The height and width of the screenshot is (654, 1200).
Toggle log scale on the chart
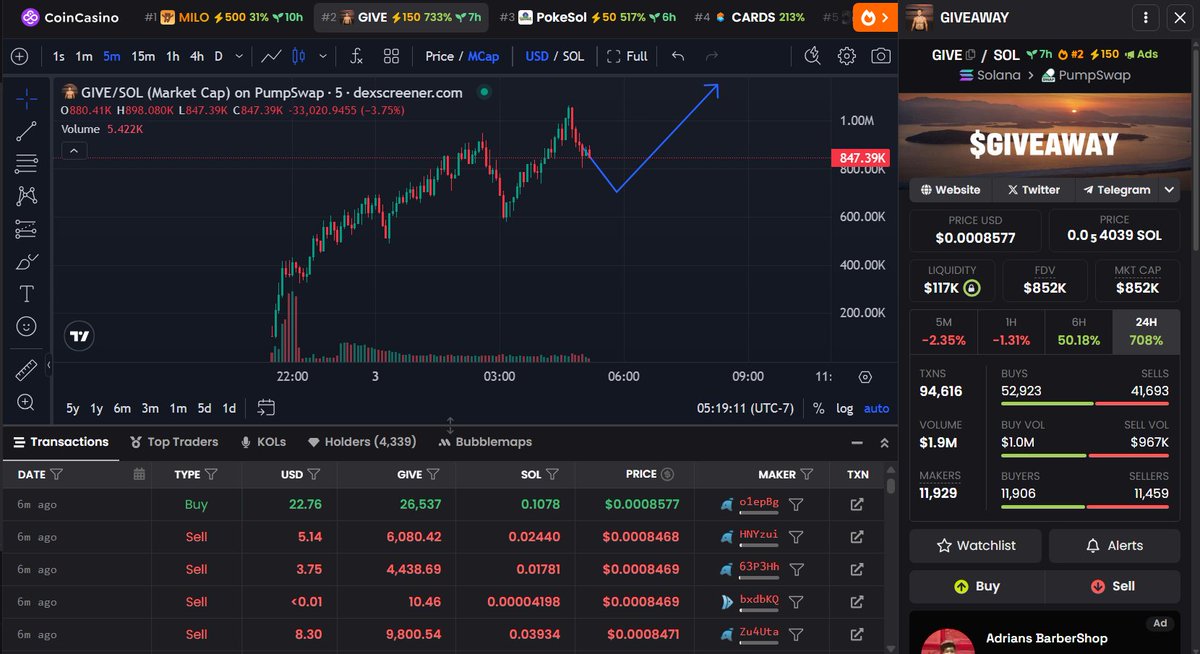click(845, 408)
